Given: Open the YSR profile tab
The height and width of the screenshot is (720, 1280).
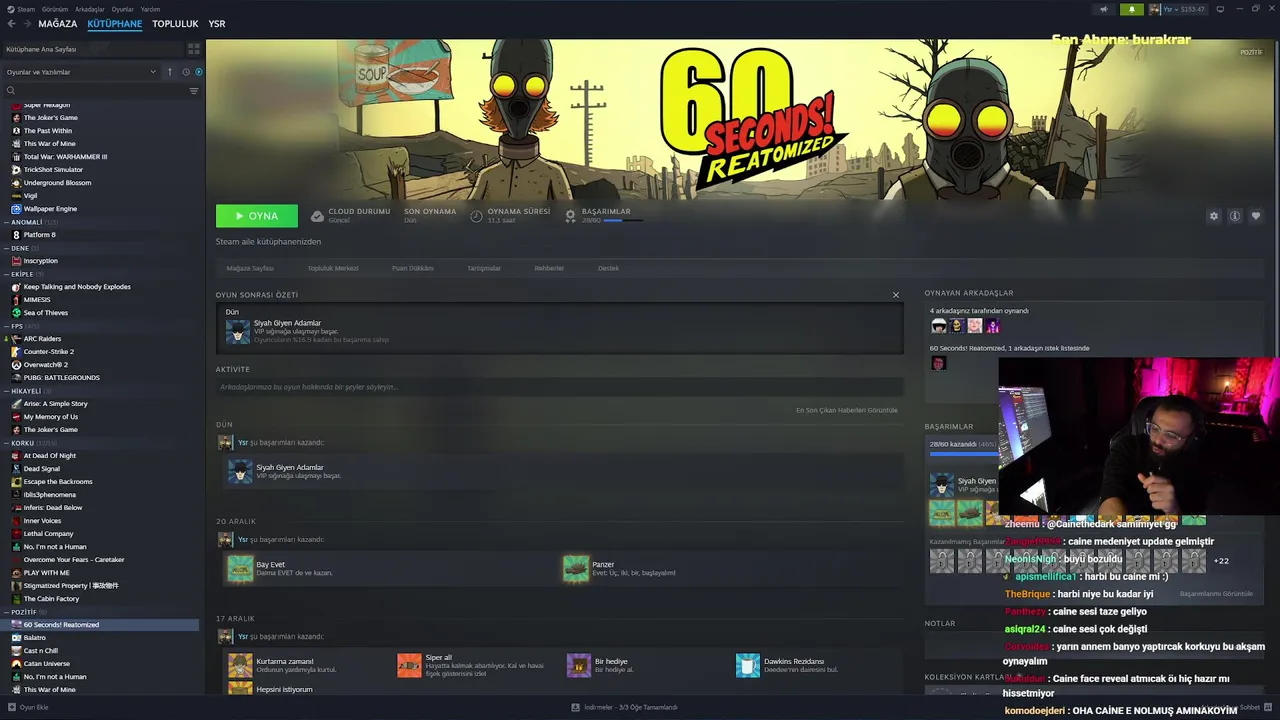Looking at the screenshot, I should [x=216, y=23].
